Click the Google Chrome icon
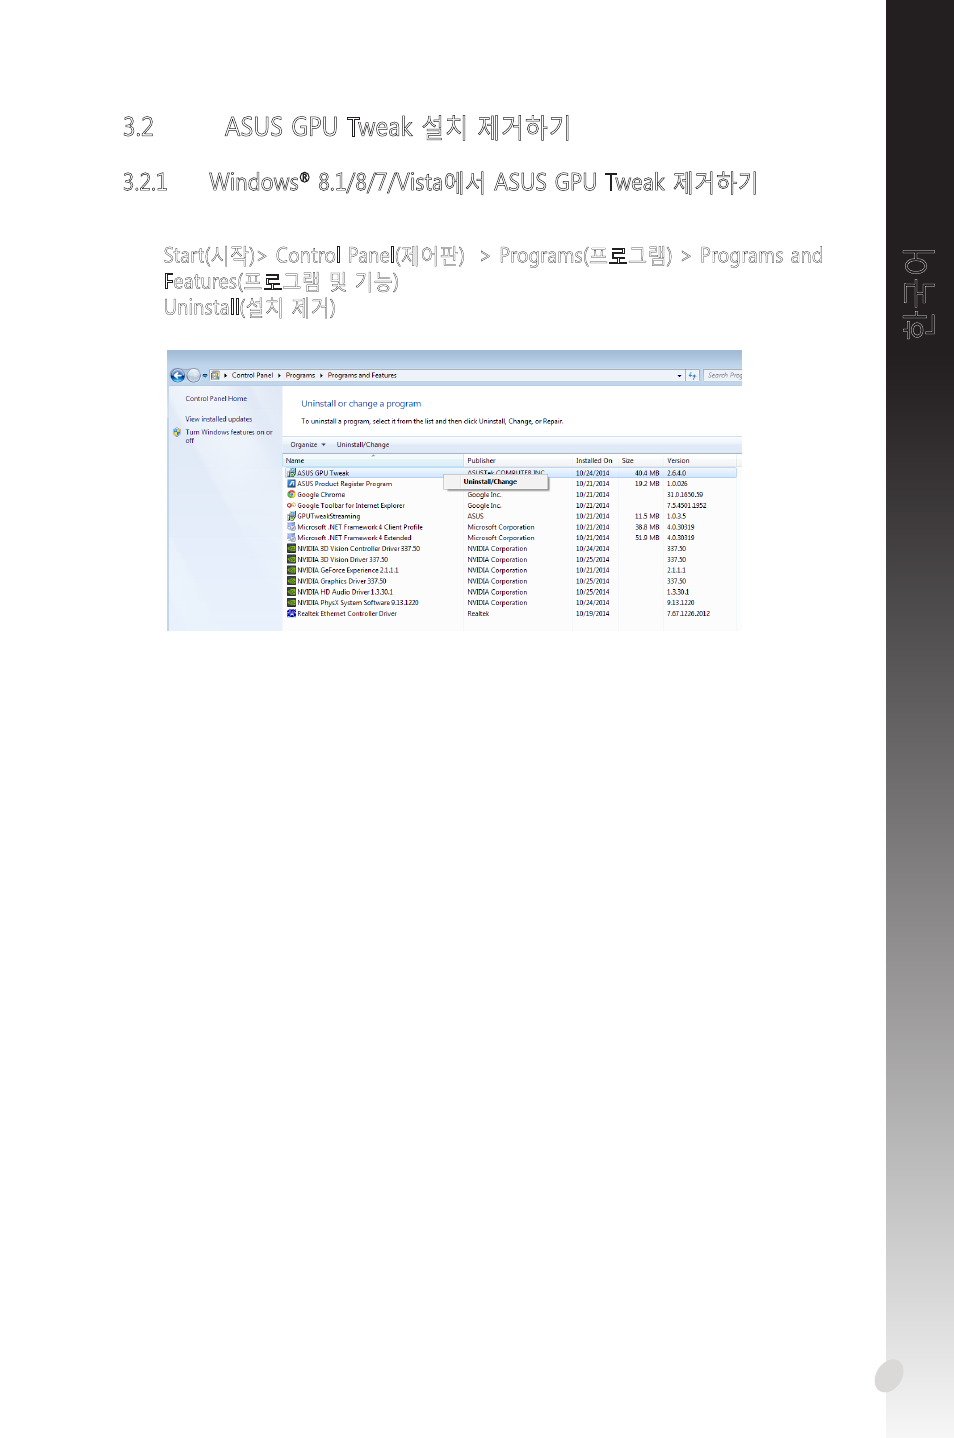This screenshot has width=954, height=1438. [x=291, y=495]
